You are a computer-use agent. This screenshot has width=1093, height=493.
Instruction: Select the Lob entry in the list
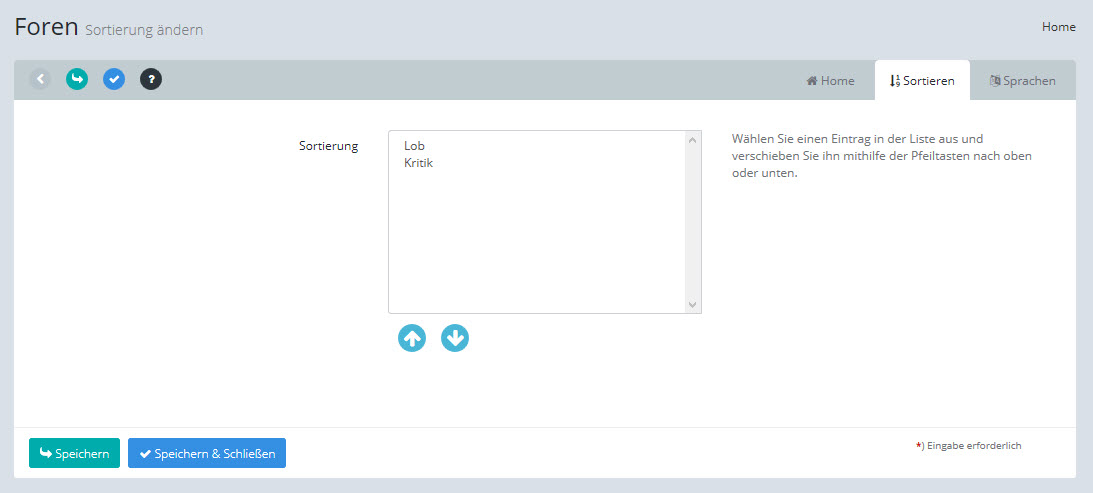click(415, 146)
